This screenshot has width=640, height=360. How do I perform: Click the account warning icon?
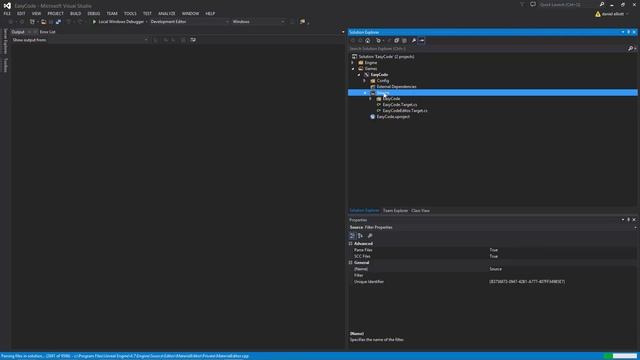pos(598,14)
